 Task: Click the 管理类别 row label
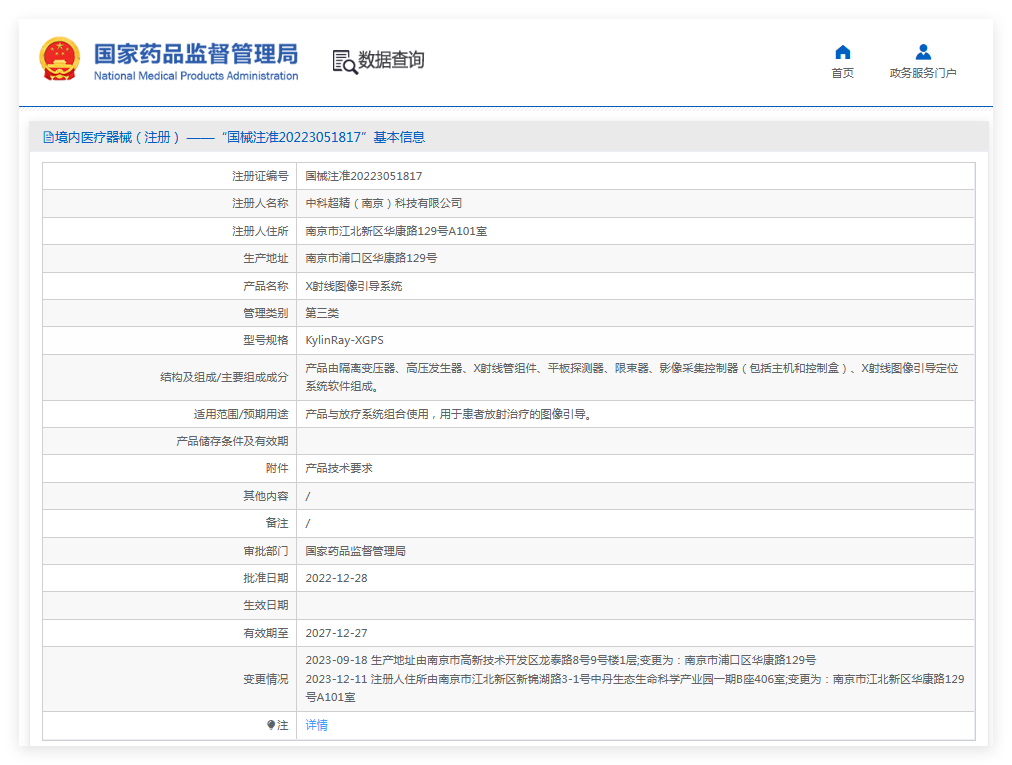click(266, 313)
